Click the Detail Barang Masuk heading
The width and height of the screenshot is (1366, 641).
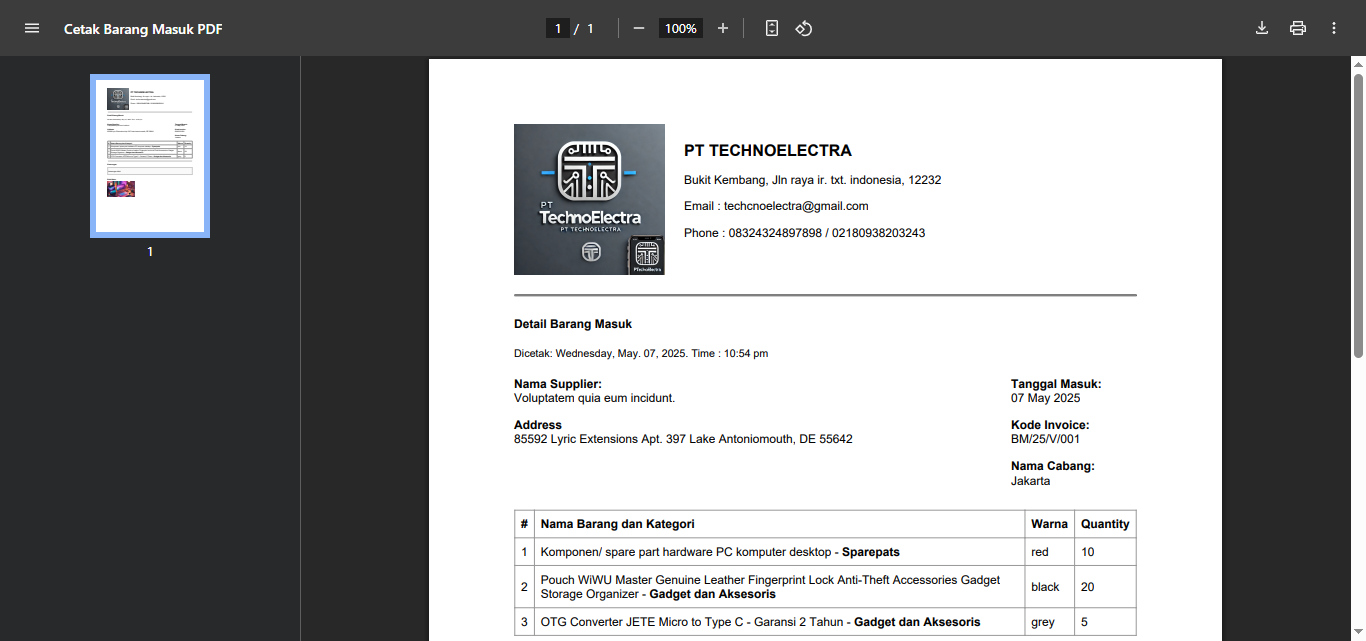(x=573, y=324)
